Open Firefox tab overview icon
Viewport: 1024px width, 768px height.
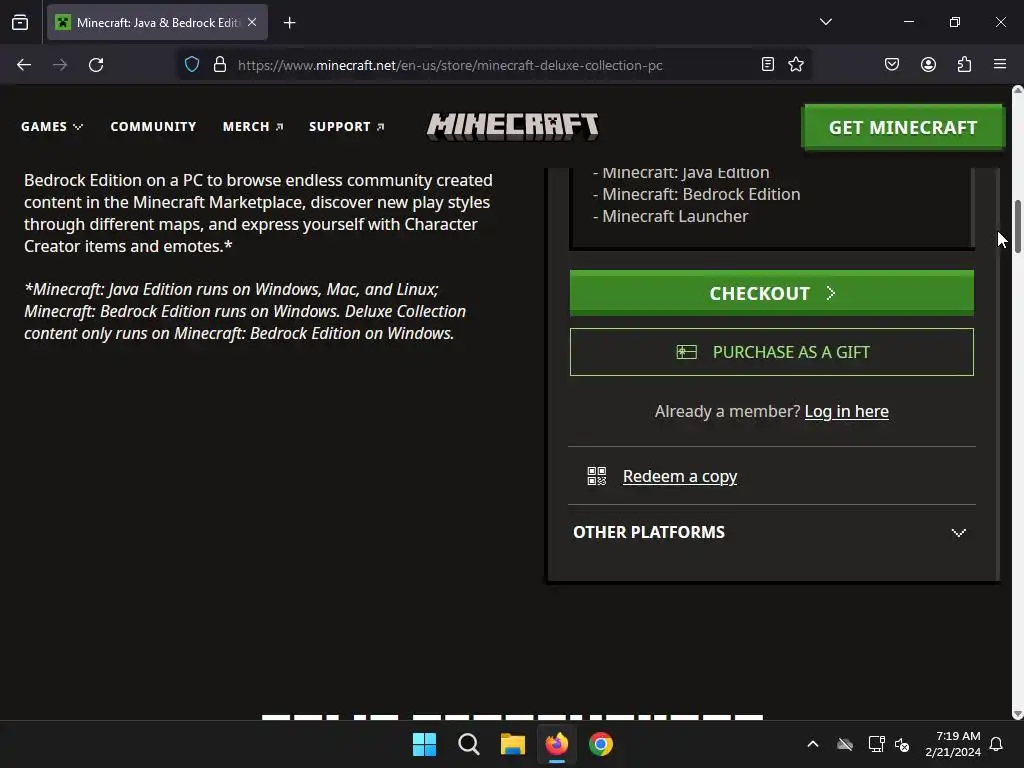click(20, 22)
